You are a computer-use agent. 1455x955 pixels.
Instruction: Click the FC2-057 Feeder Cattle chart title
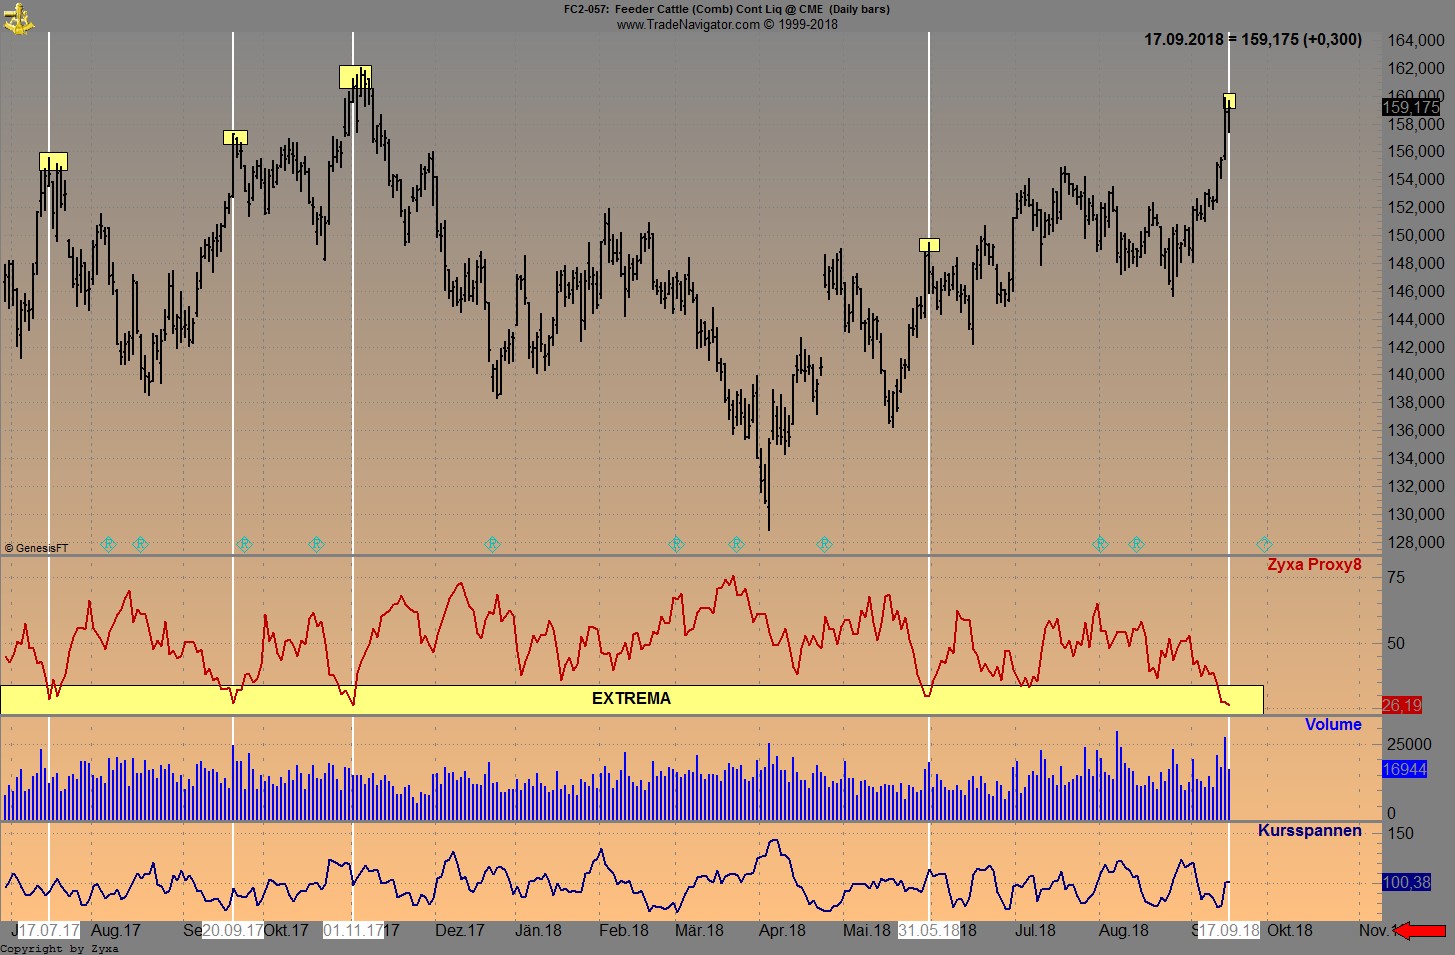(726, 9)
